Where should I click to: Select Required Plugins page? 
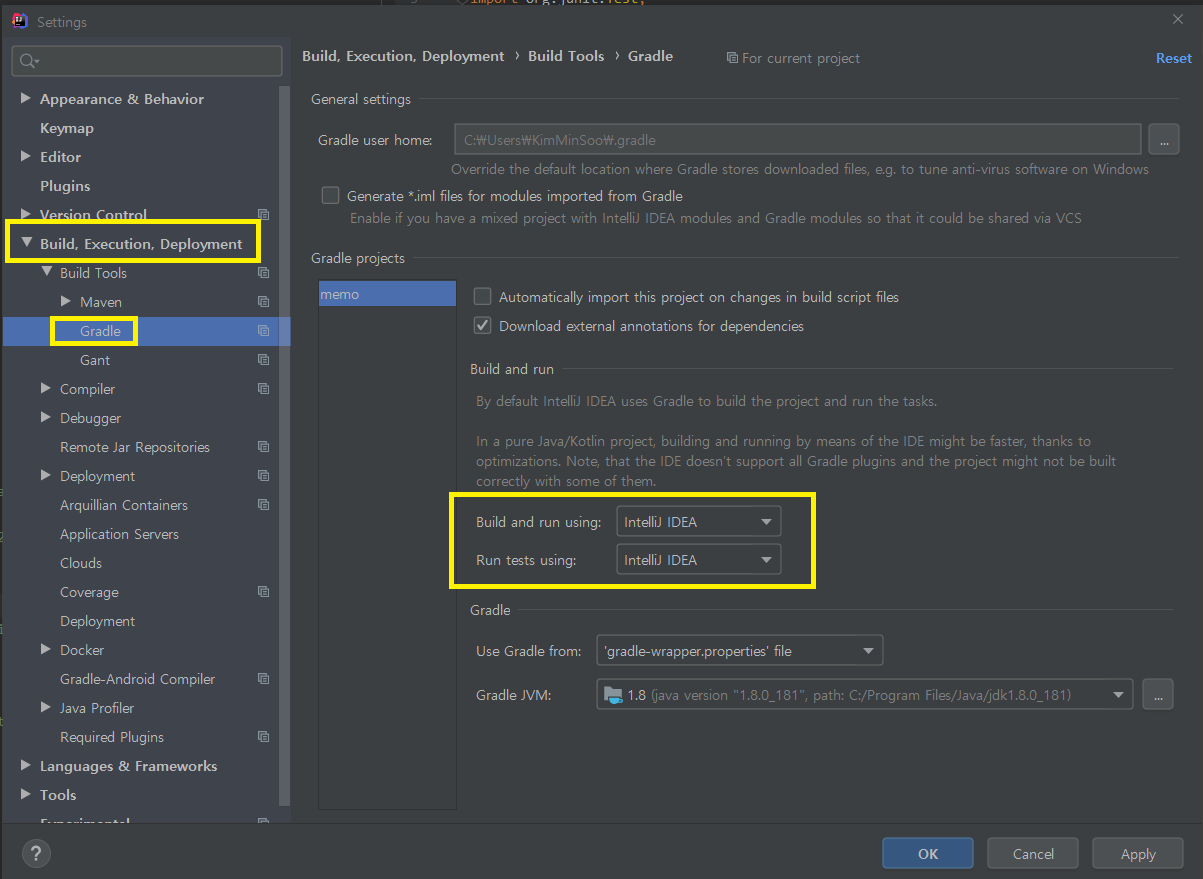tap(112, 737)
